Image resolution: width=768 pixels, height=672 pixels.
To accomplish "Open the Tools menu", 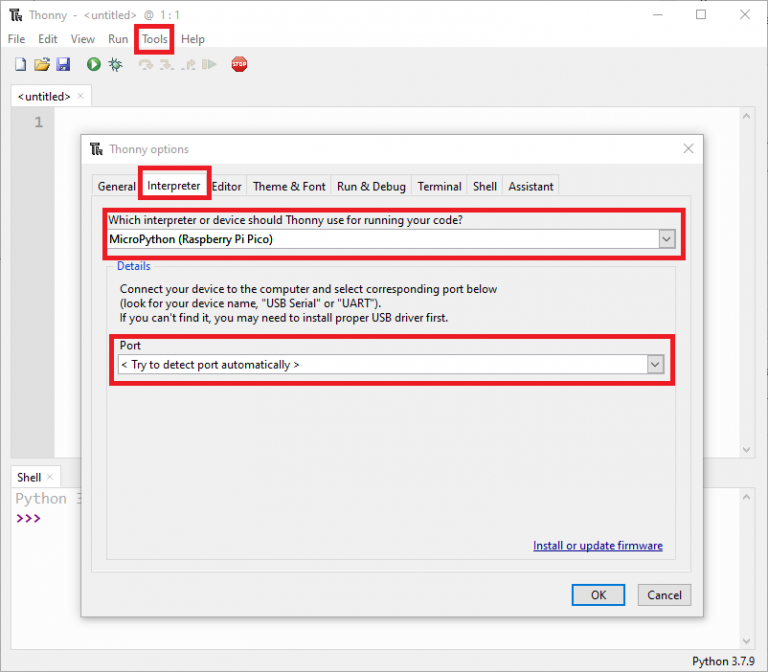I will (155, 39).
